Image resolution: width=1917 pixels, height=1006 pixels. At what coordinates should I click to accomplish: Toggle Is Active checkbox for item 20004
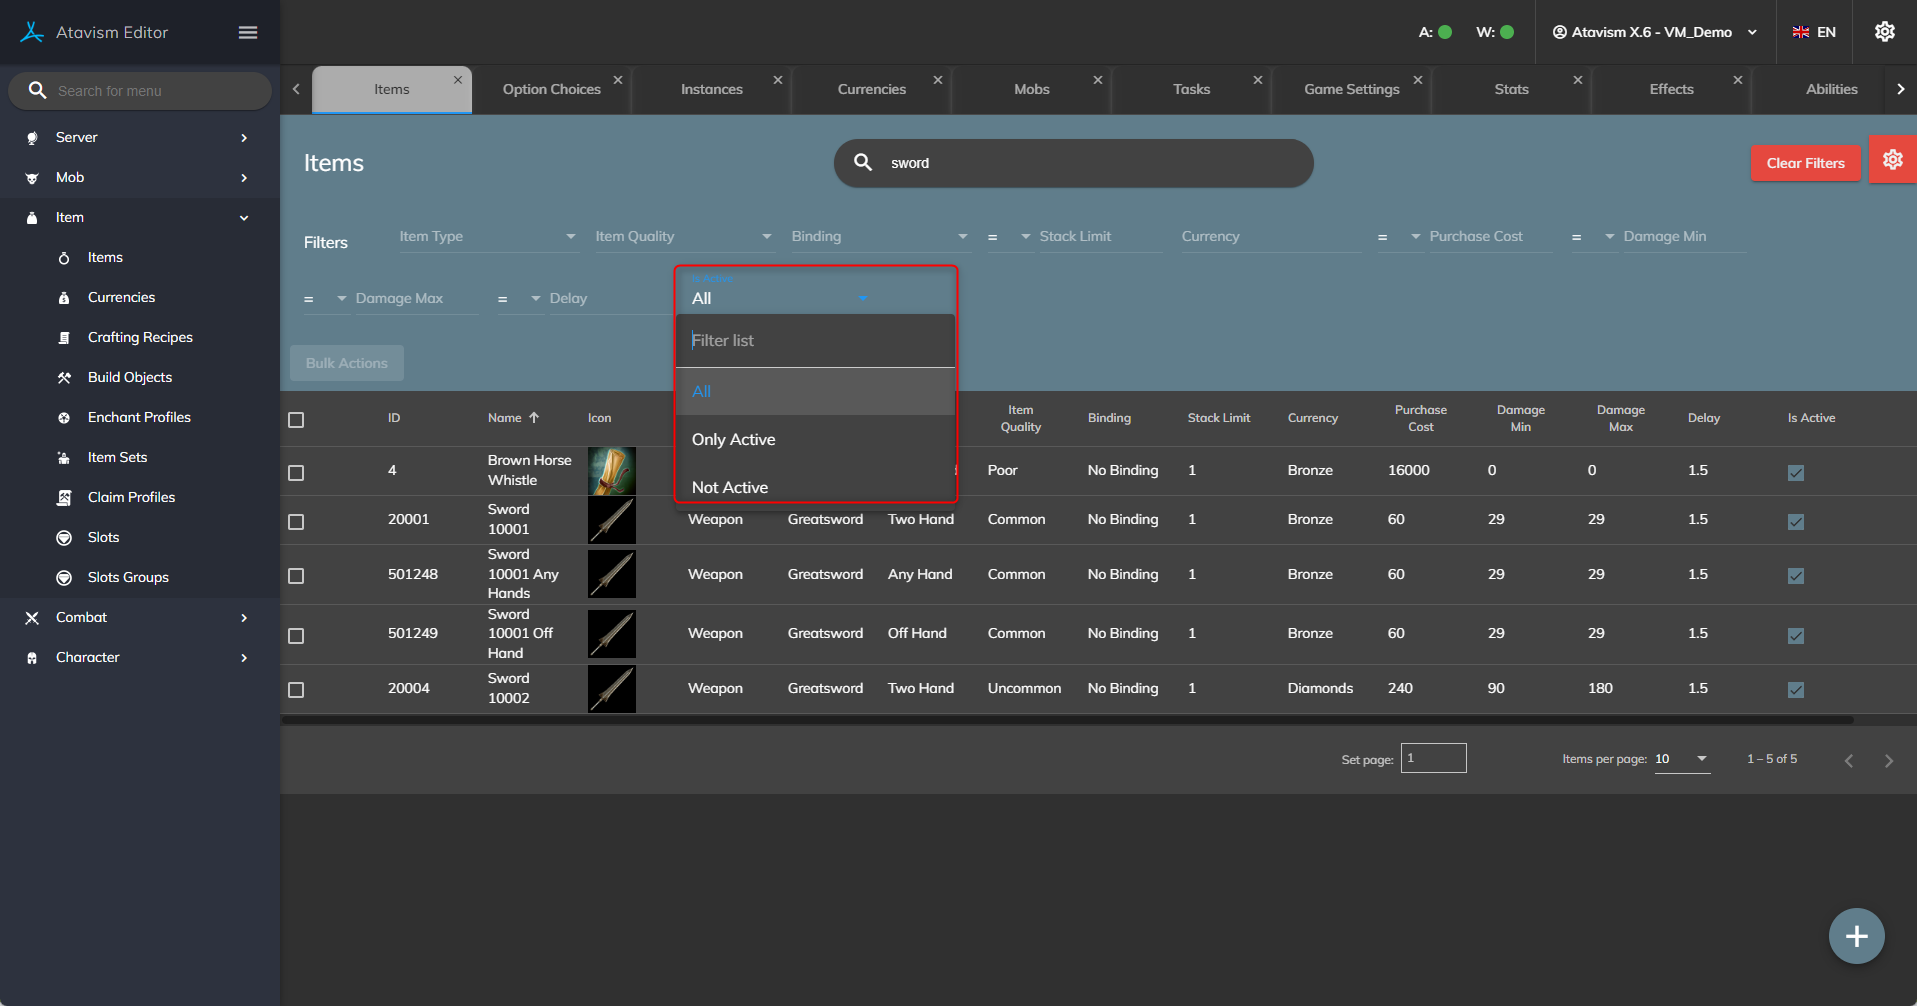(x=1796, y=690)
